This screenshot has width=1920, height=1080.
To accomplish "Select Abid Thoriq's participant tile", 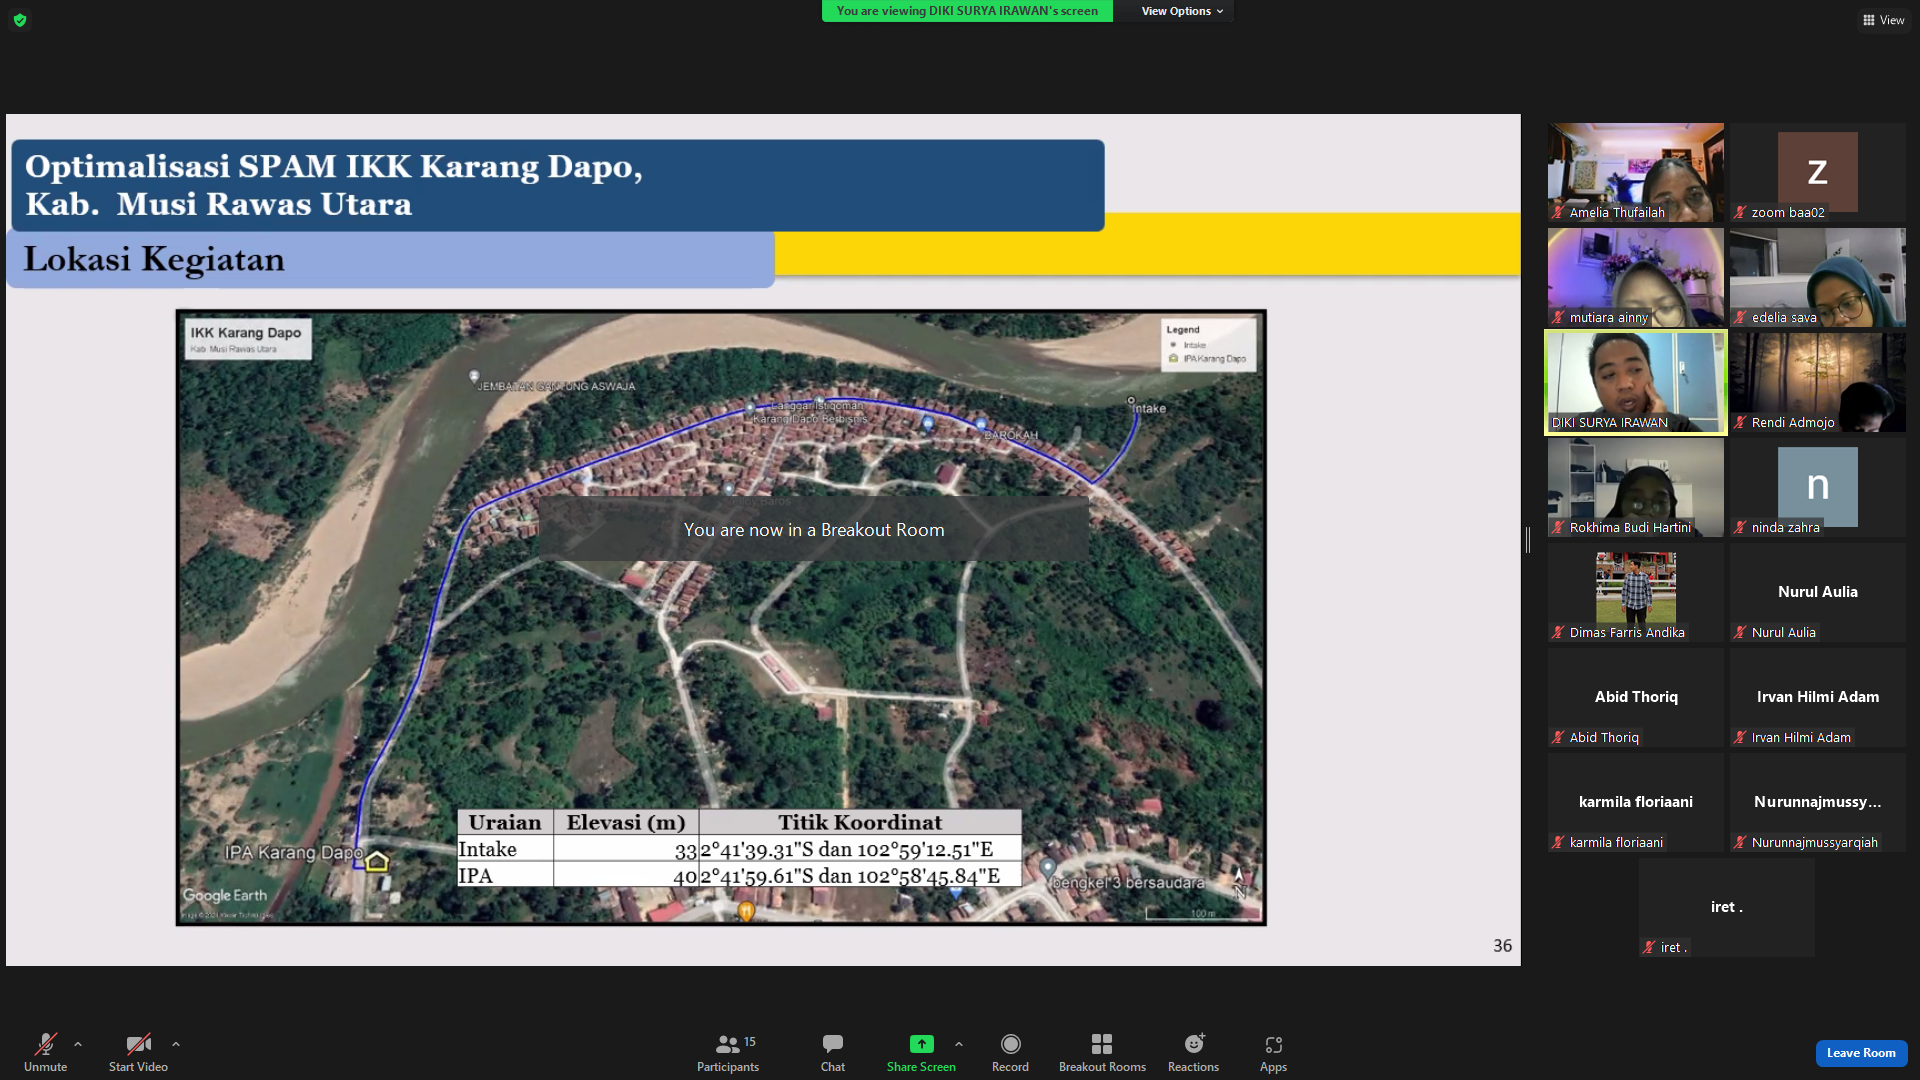I will pos(1636,697).
